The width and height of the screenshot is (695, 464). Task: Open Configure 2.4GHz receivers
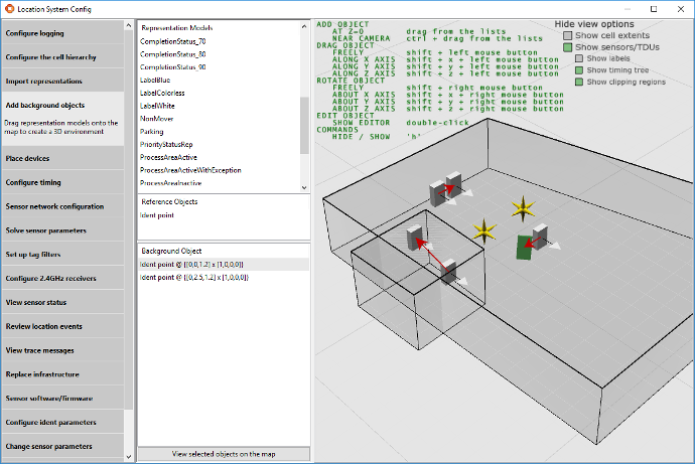point(63,278)
